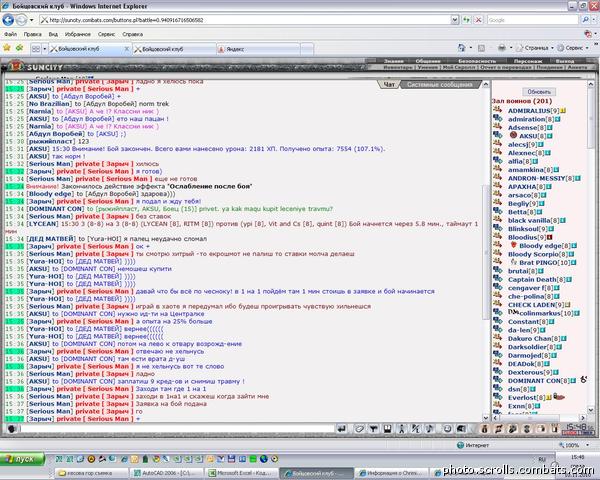Click the crossed-tools icon in chat toolbar

(x=416, y=429)
